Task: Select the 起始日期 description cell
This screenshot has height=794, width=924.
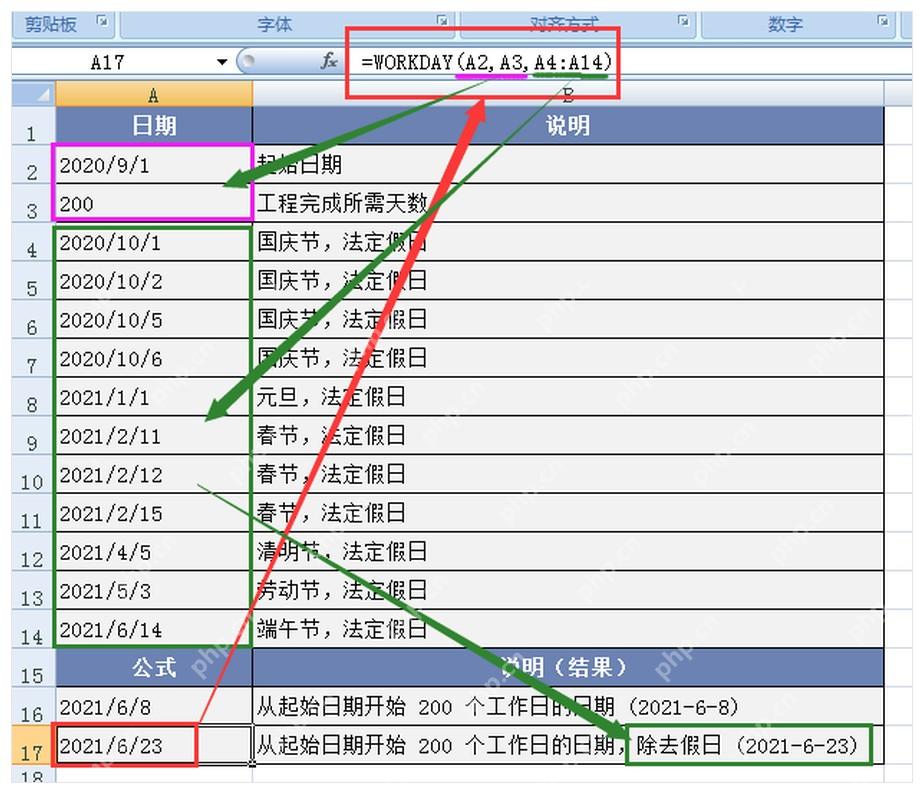Action: tap(568, 164)
